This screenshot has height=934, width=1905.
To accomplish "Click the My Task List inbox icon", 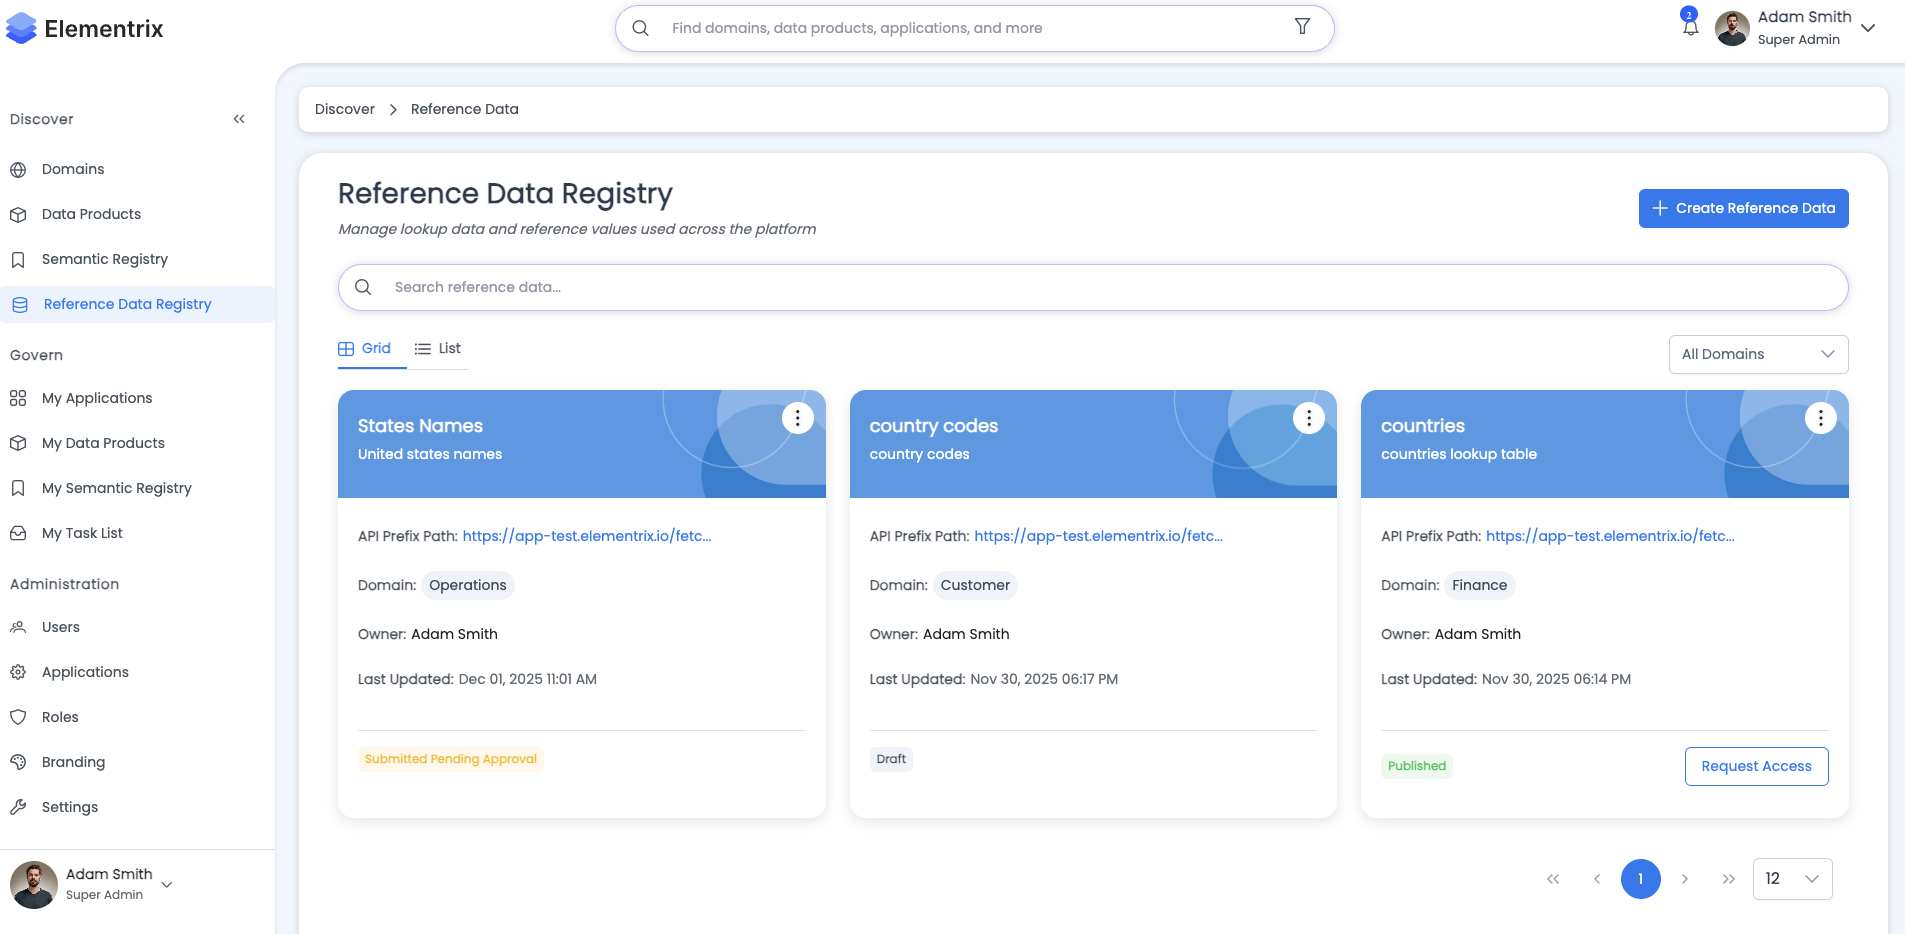I will click(x=18, y=532).
